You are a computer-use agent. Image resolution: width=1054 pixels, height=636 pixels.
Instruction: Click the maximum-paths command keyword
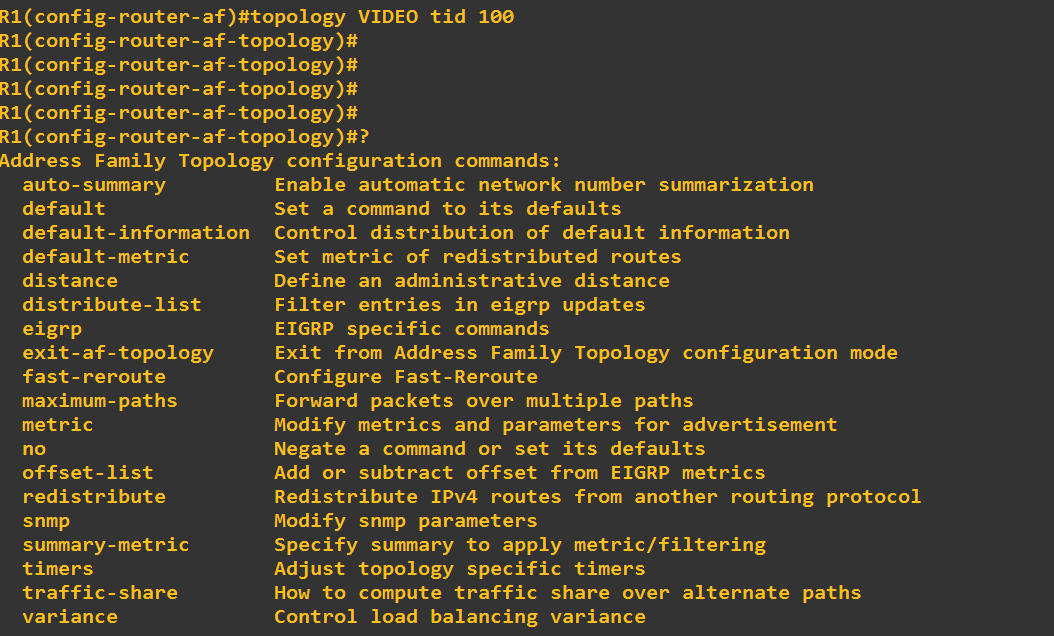[x=99, y=401]
